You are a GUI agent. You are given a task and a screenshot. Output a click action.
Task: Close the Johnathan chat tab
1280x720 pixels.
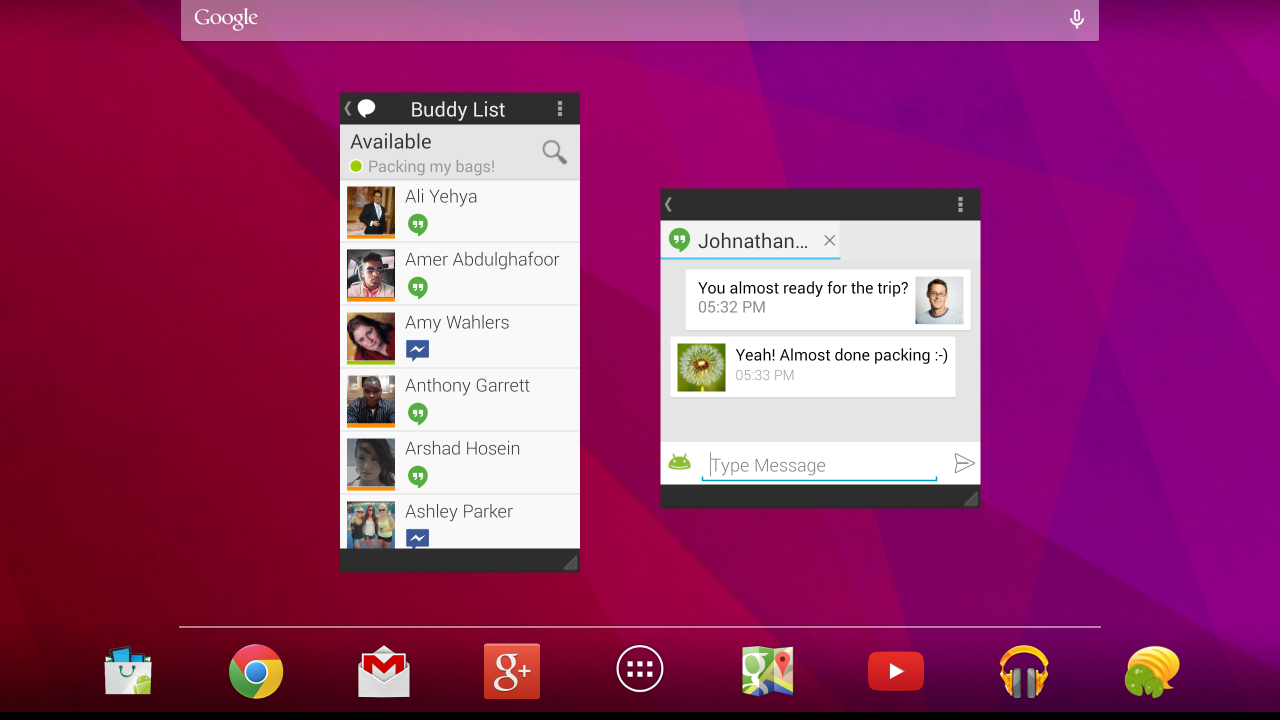tap(829, 240)
